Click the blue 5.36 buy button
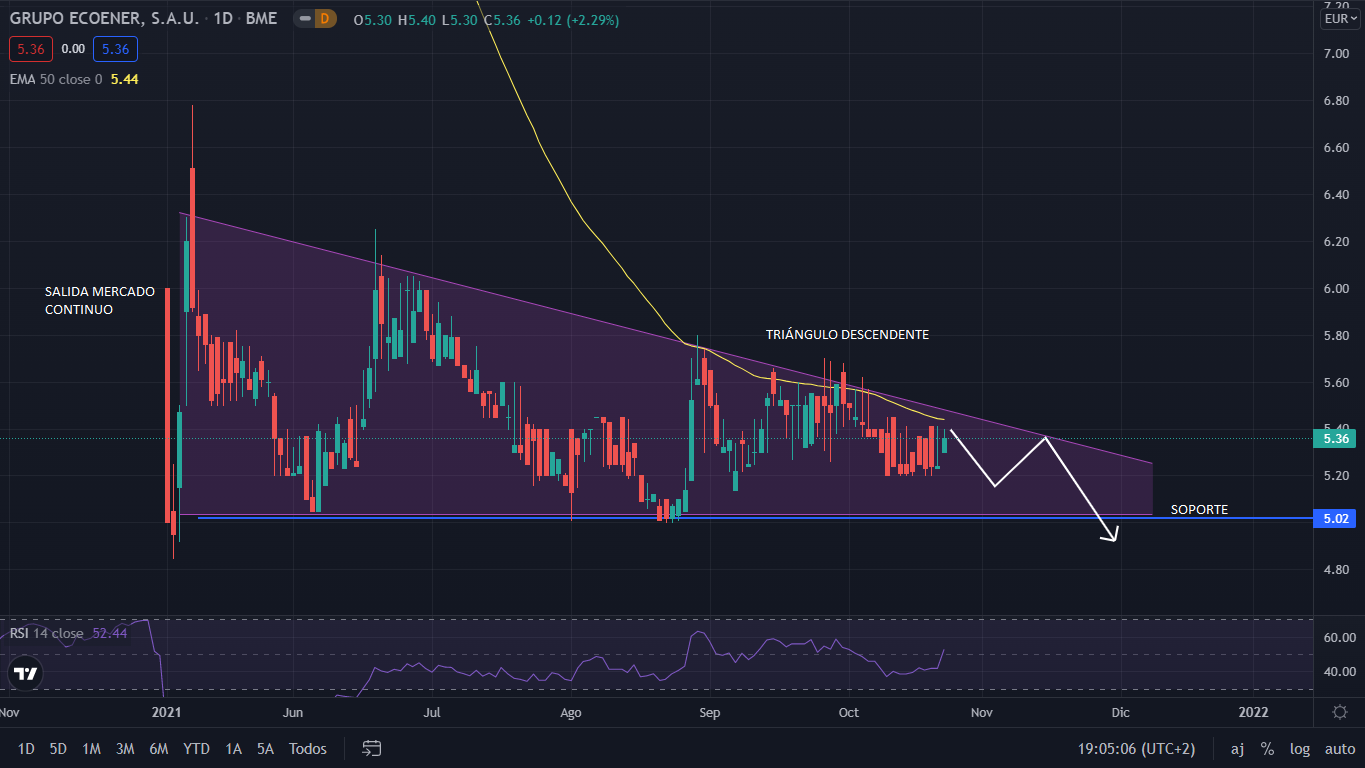 click(115, 49)
